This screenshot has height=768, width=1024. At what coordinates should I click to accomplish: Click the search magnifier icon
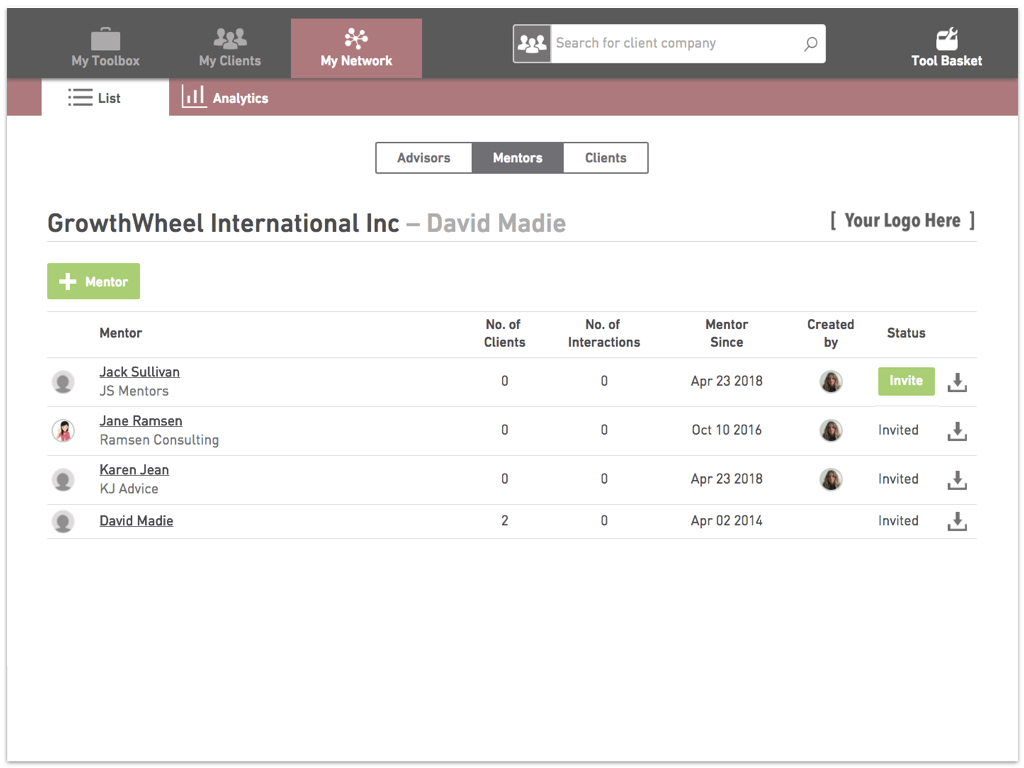810,44
